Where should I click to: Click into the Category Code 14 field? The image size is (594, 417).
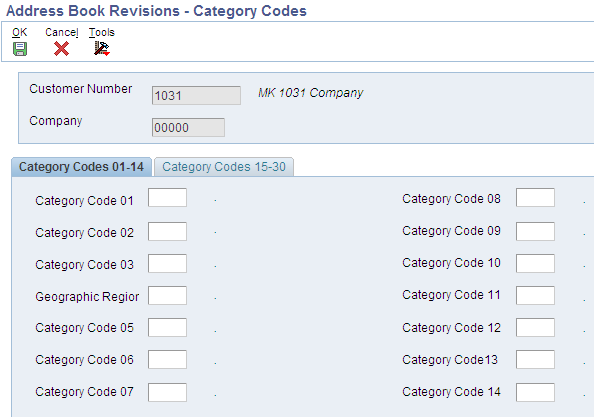click(x=535, y=392)
